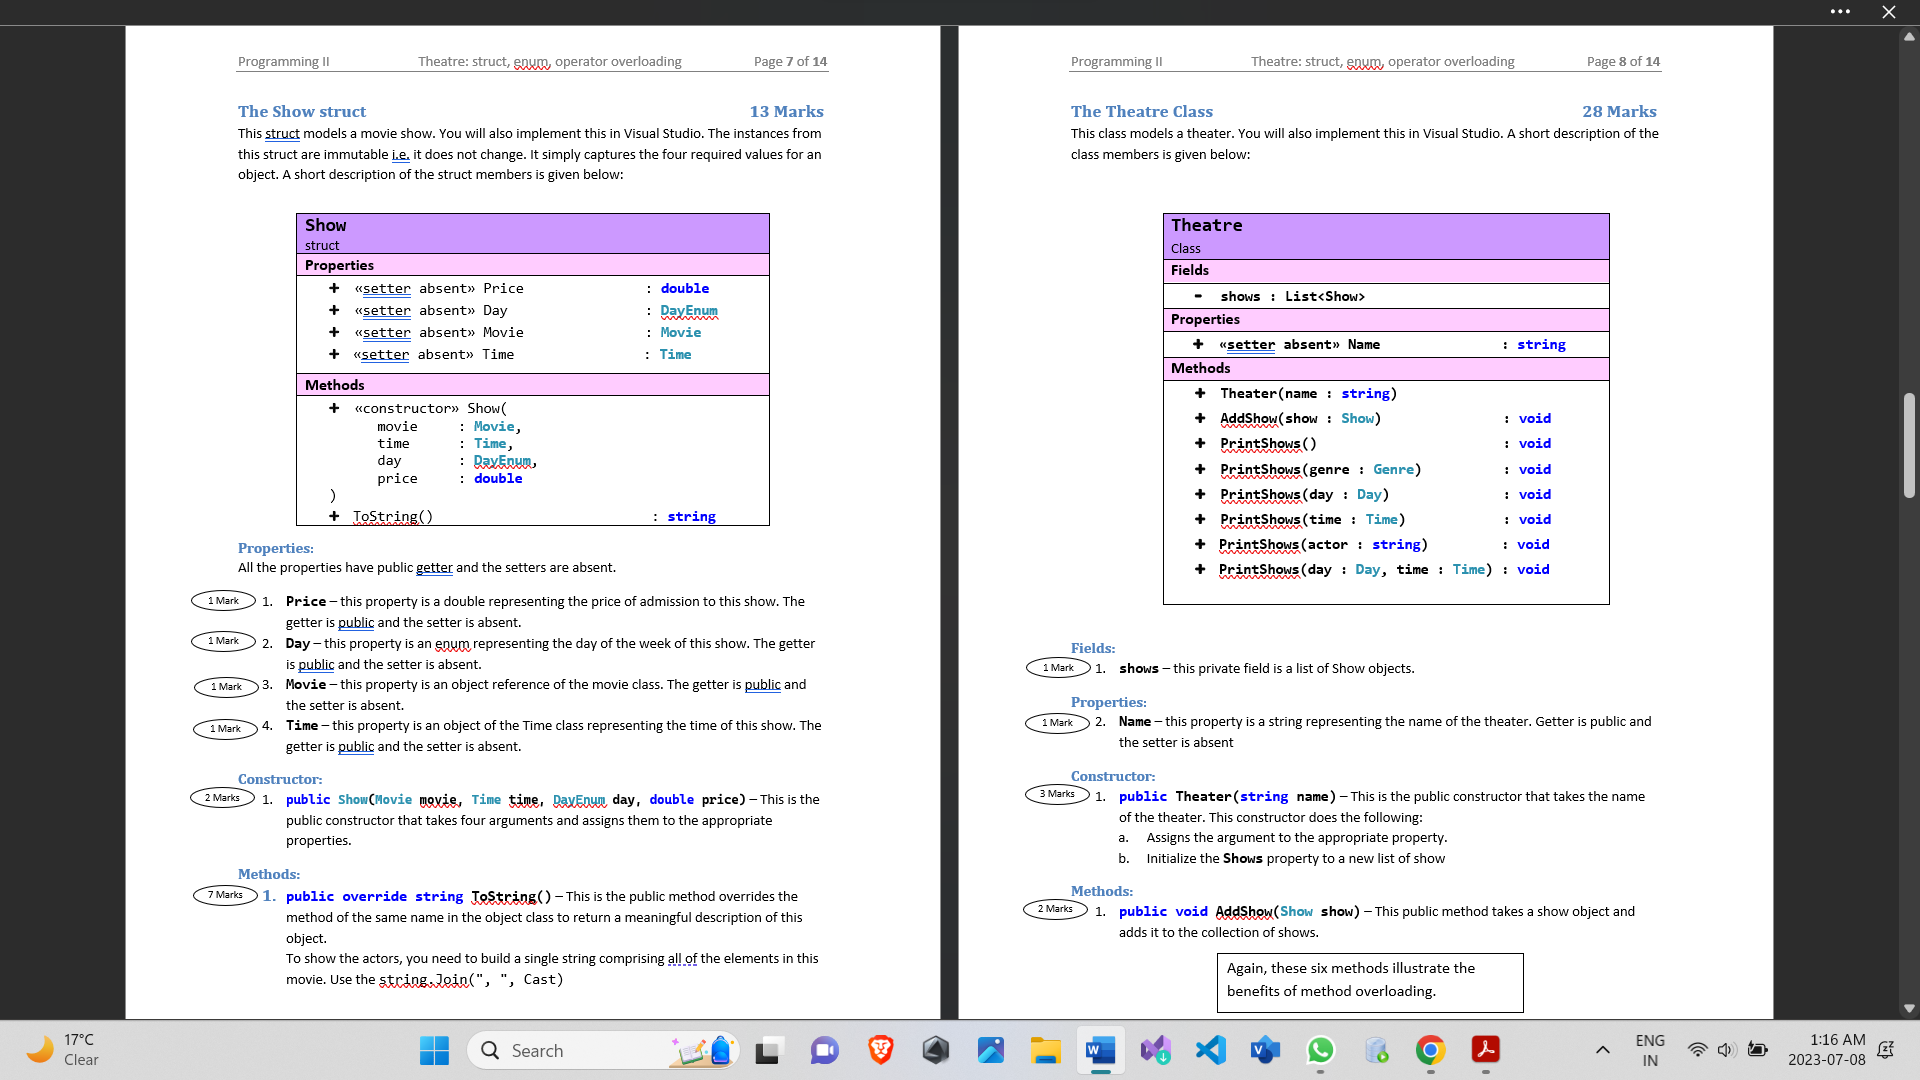The image size is (1920, 1080).
Task: Open Visual Studio from taskbar
Action: 1155,1050
